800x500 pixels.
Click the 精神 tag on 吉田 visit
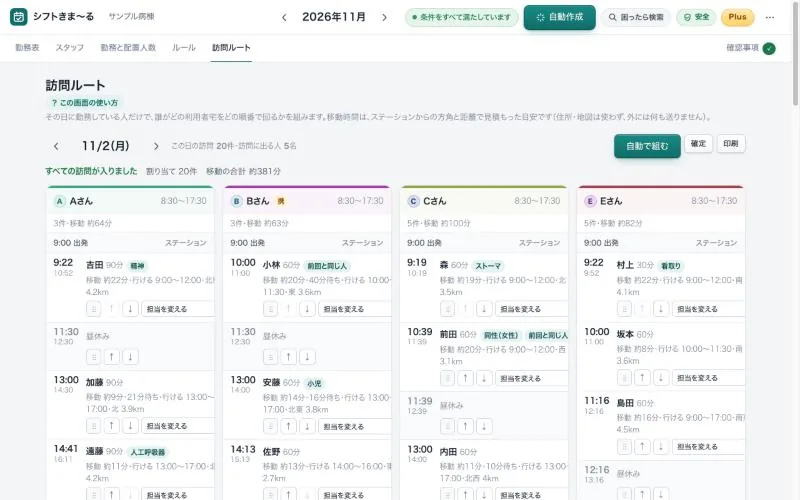point(137,266)
